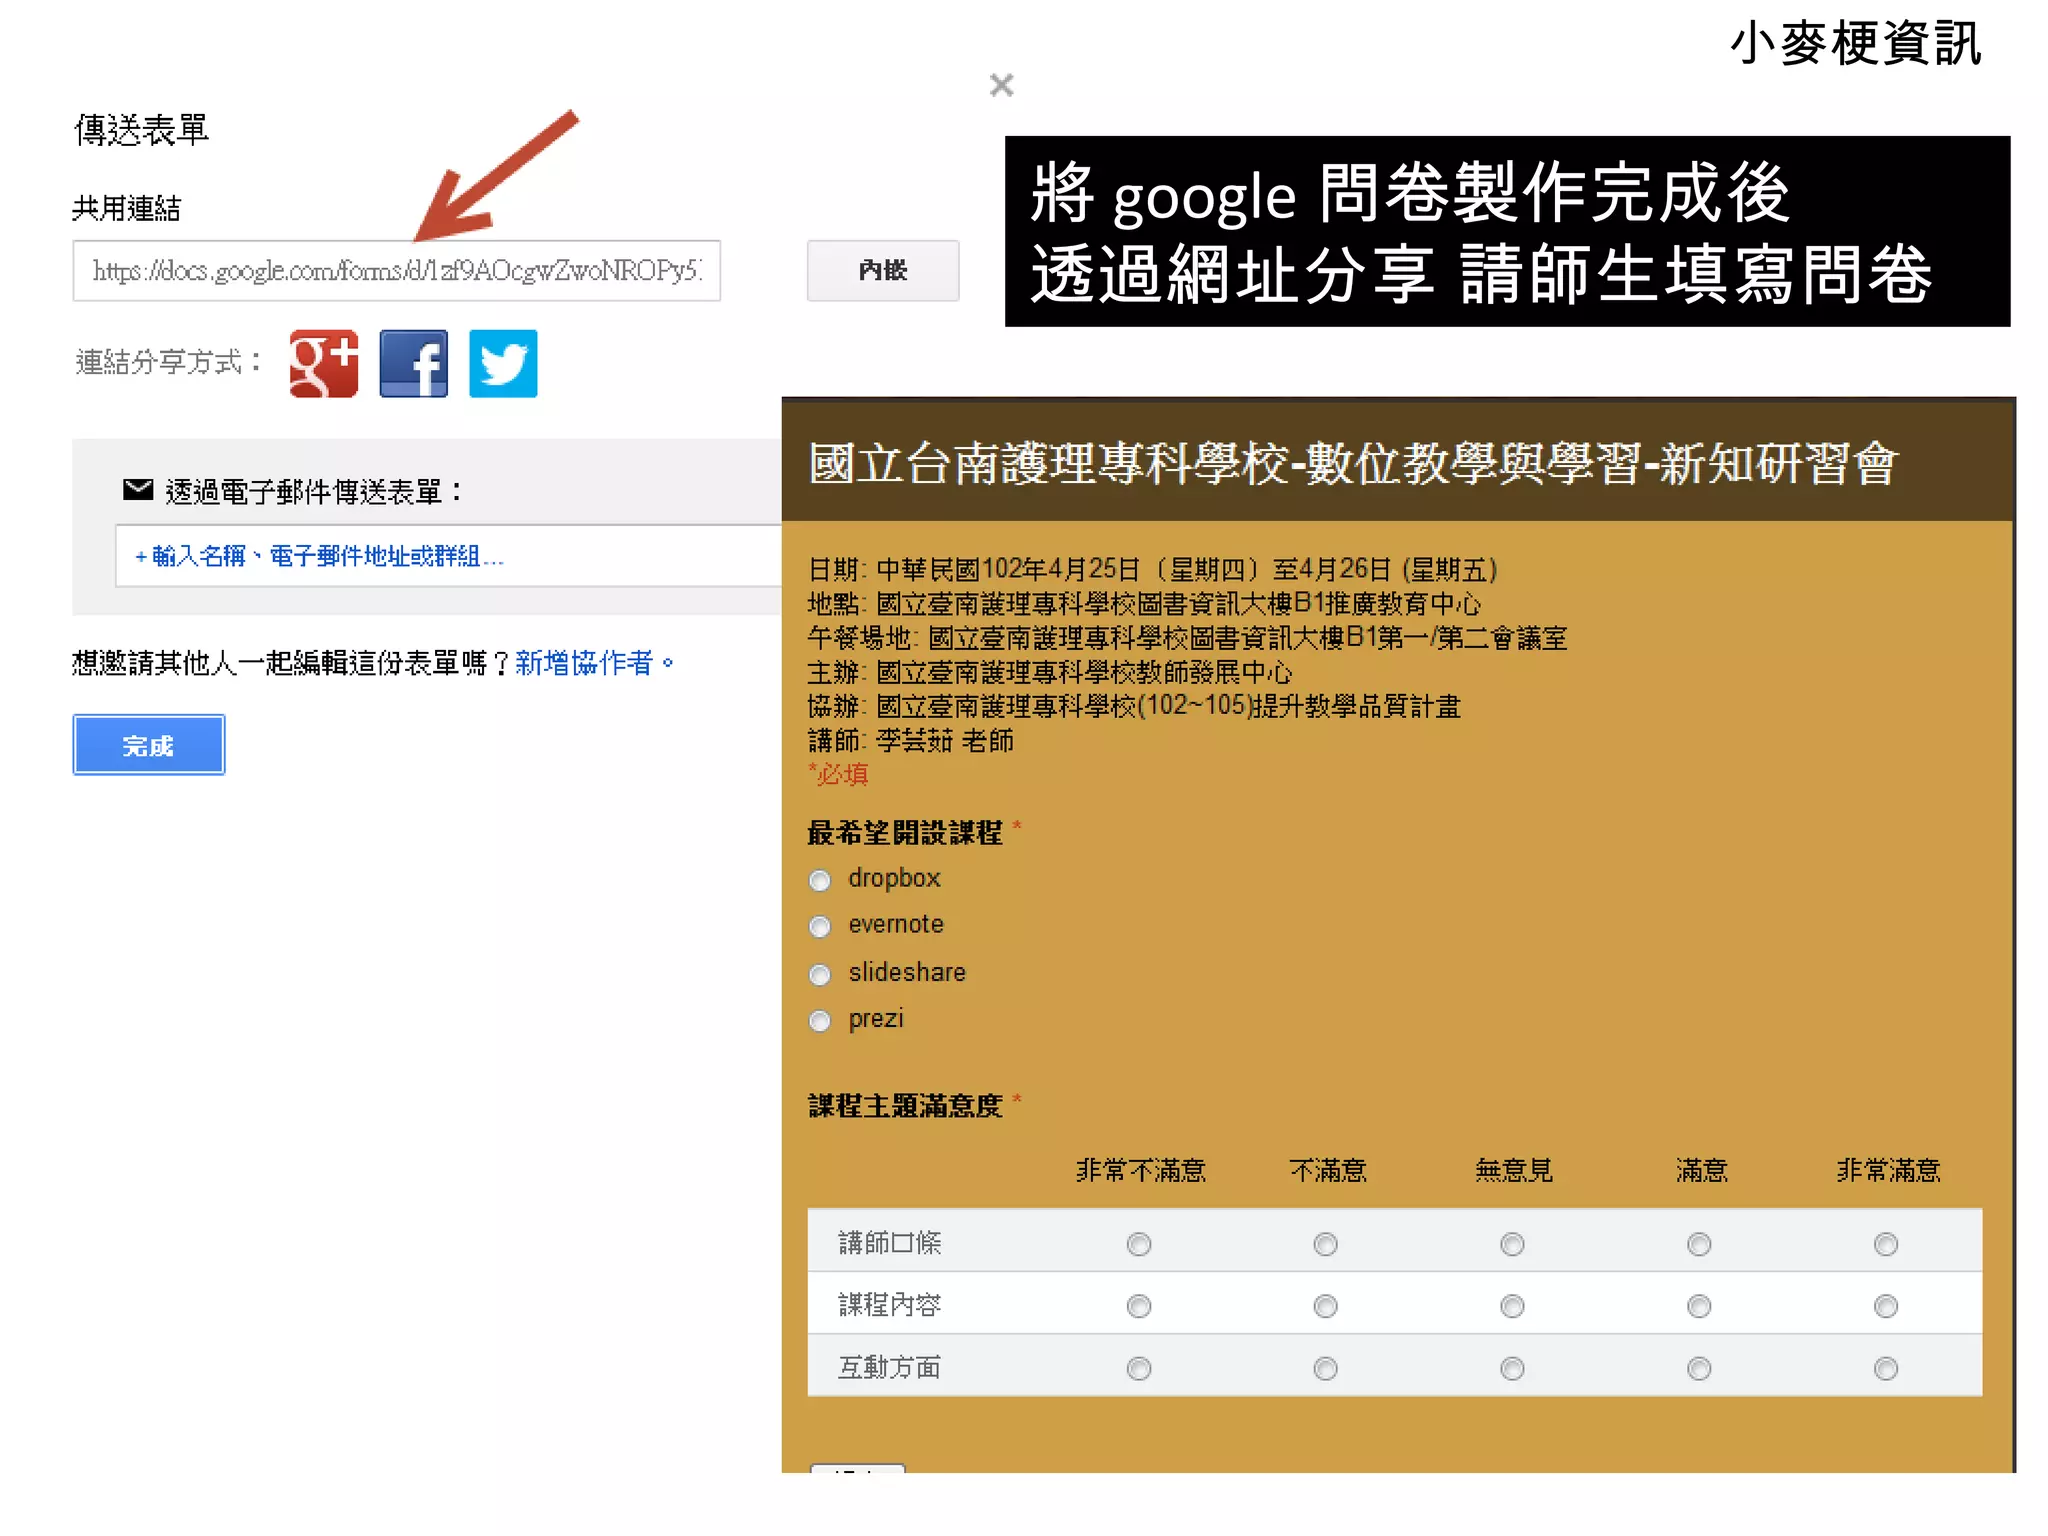Image resolution: width=2048 pixels, height=1536 pixels.
Task: Rate 課程內容 as 無意見
Action: pyautogui.click(x=1512, y=1306)
